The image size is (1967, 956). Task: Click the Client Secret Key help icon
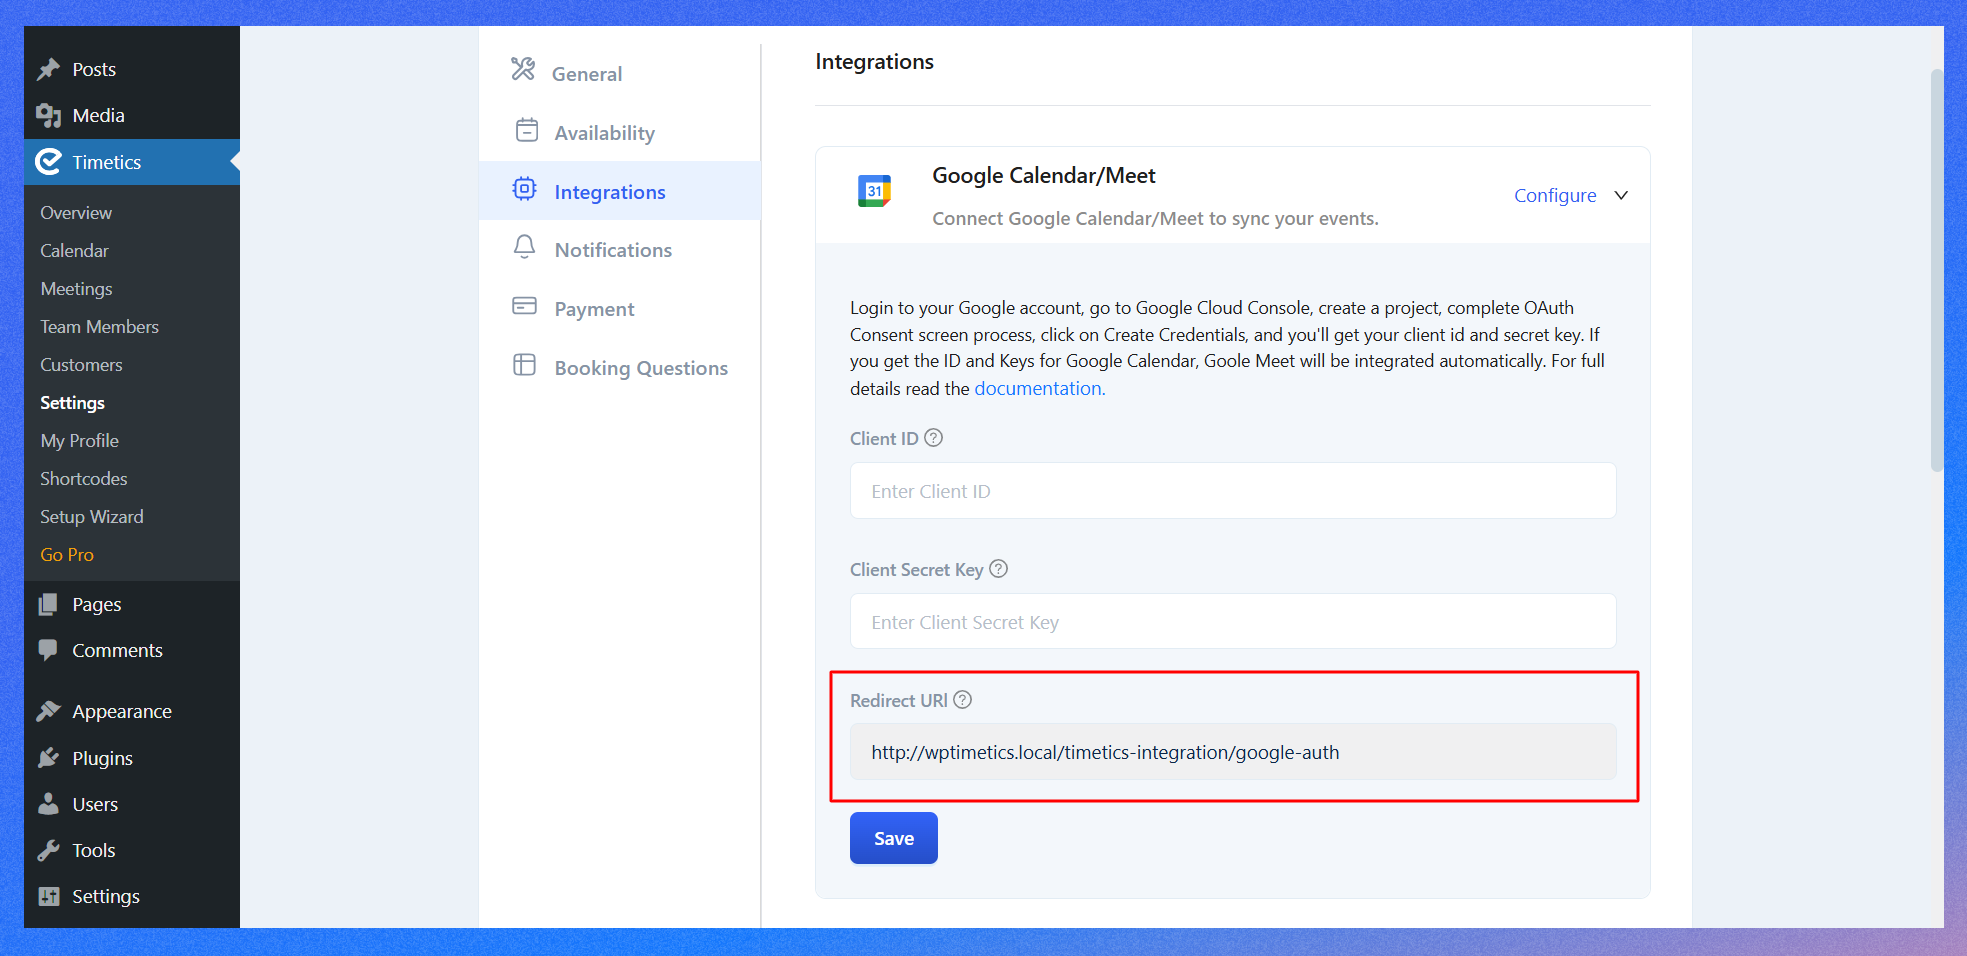coord(998,569)
